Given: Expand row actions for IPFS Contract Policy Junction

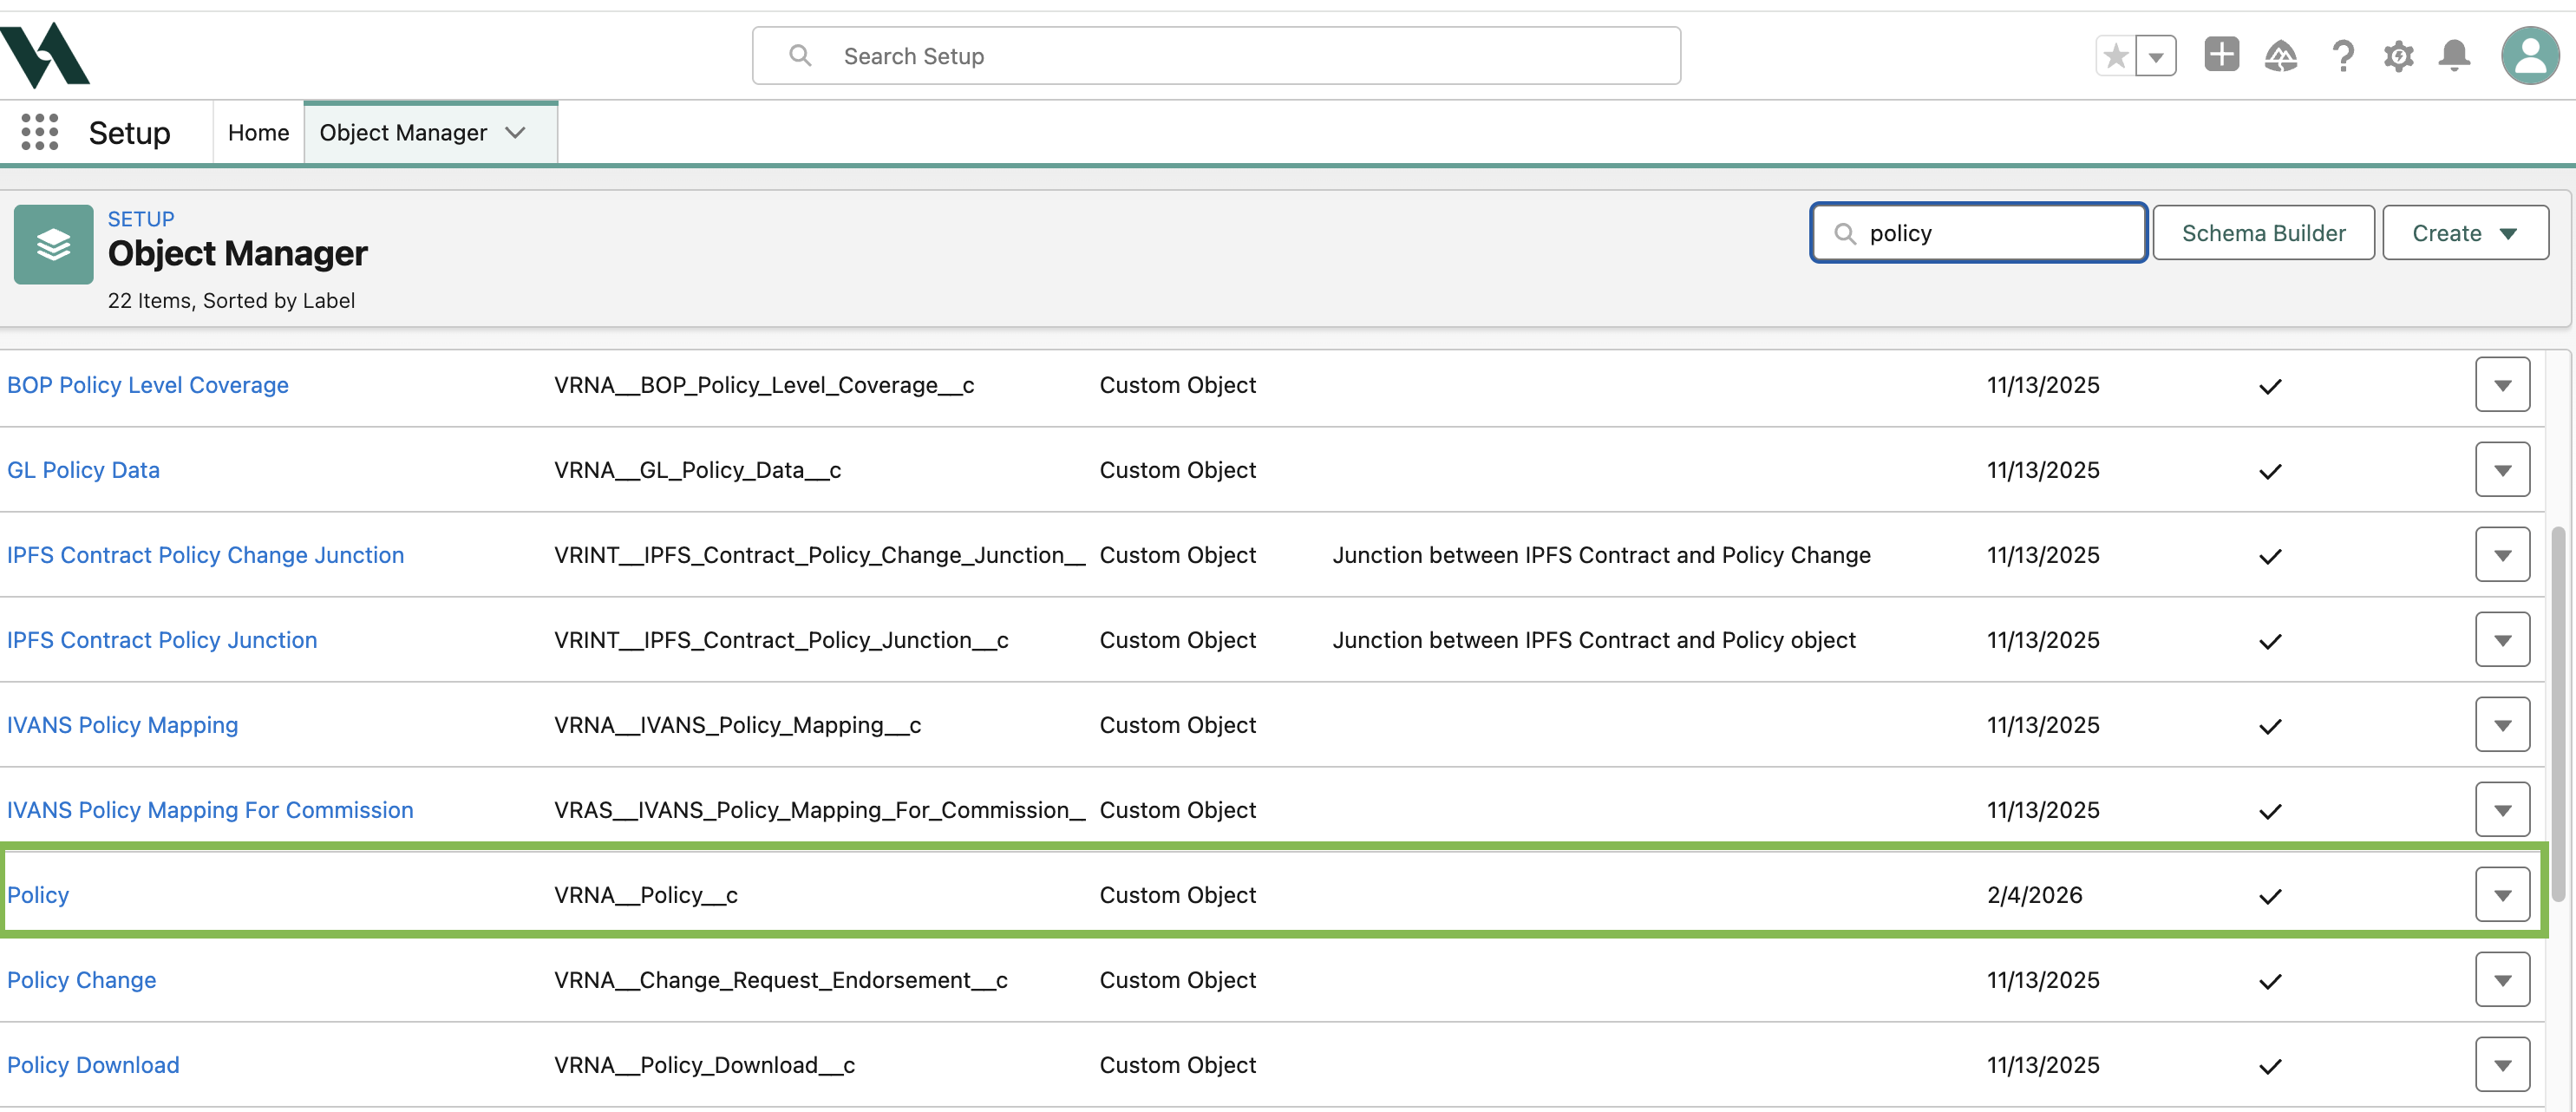Looking at the screenshot, I should point(2502,640).
